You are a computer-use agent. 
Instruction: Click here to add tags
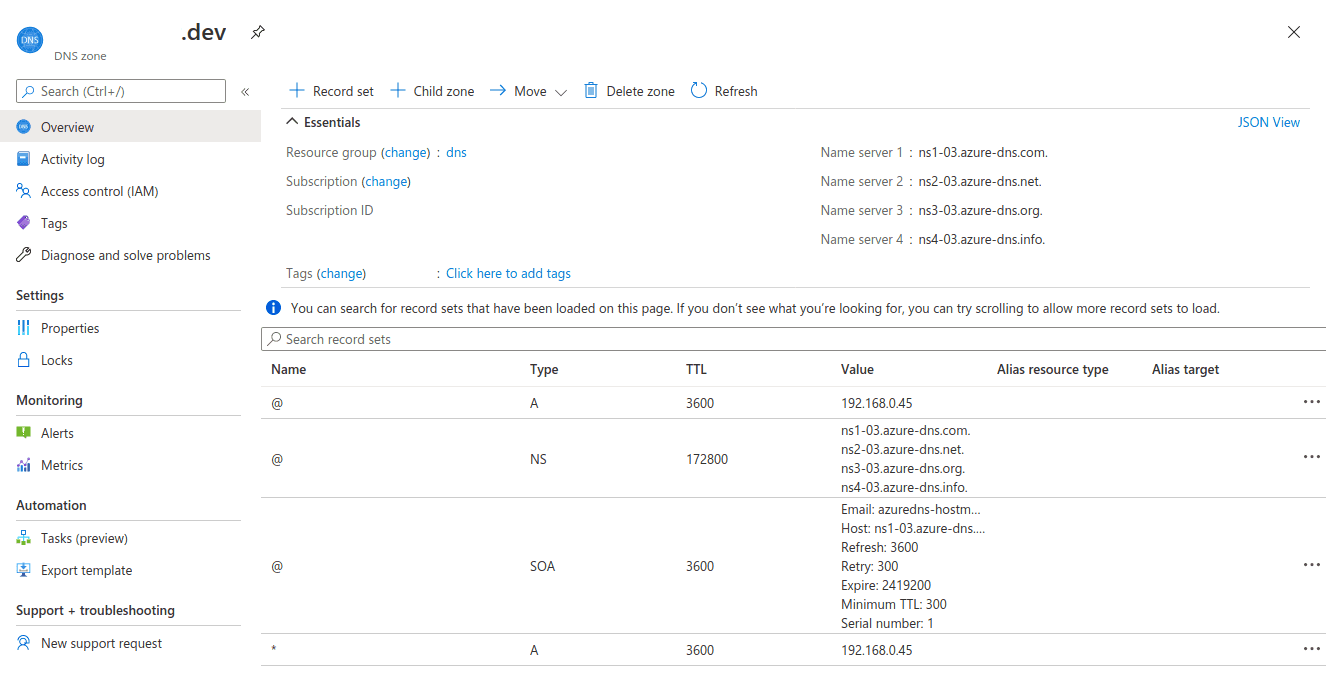[508, 273]
